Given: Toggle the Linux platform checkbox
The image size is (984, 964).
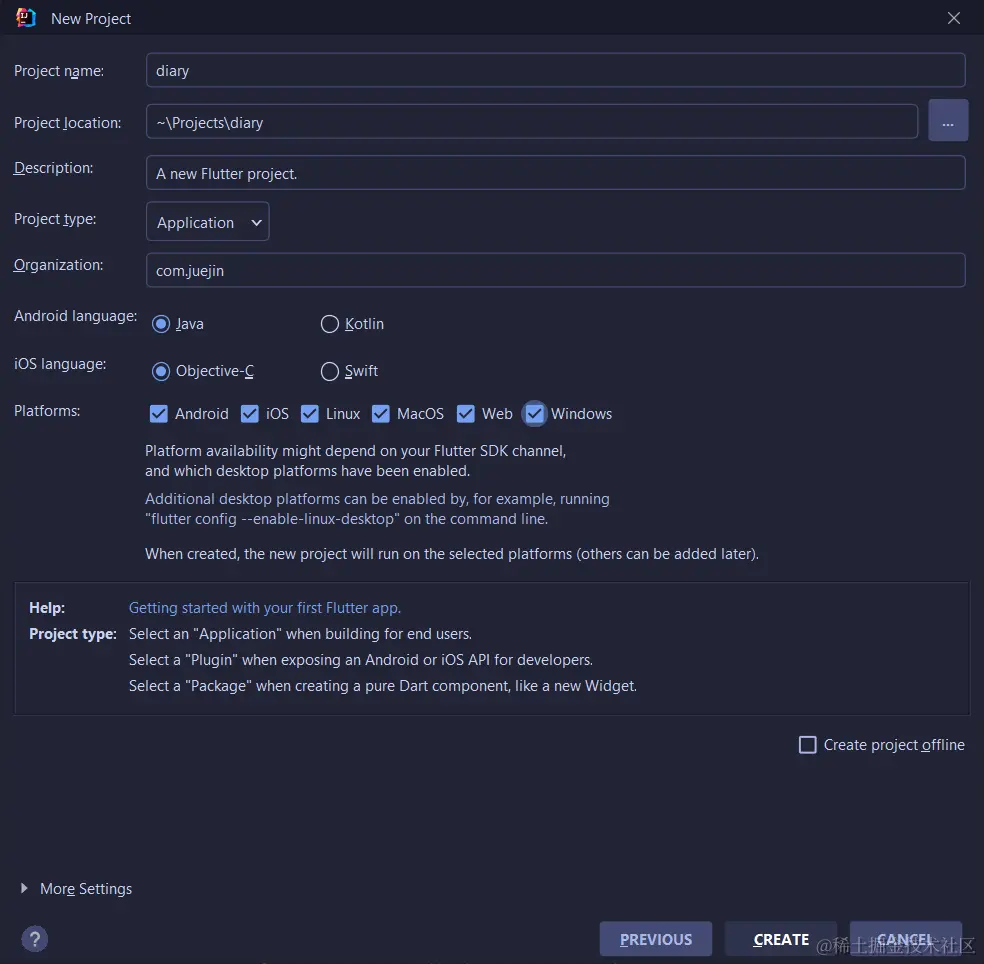Looking at the screenshot, I should tap(310, 414).
